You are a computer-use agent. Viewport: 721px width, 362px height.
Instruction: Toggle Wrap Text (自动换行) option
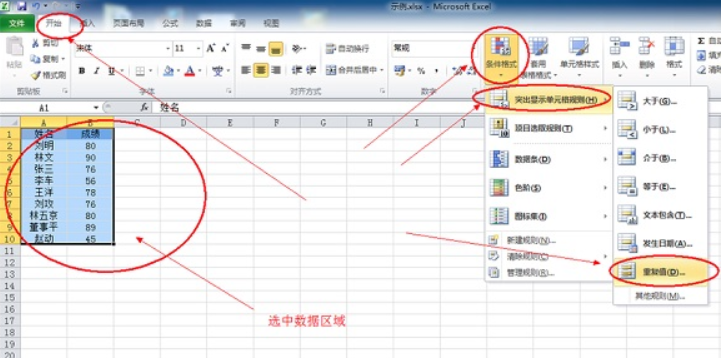[x=347, y=48]
